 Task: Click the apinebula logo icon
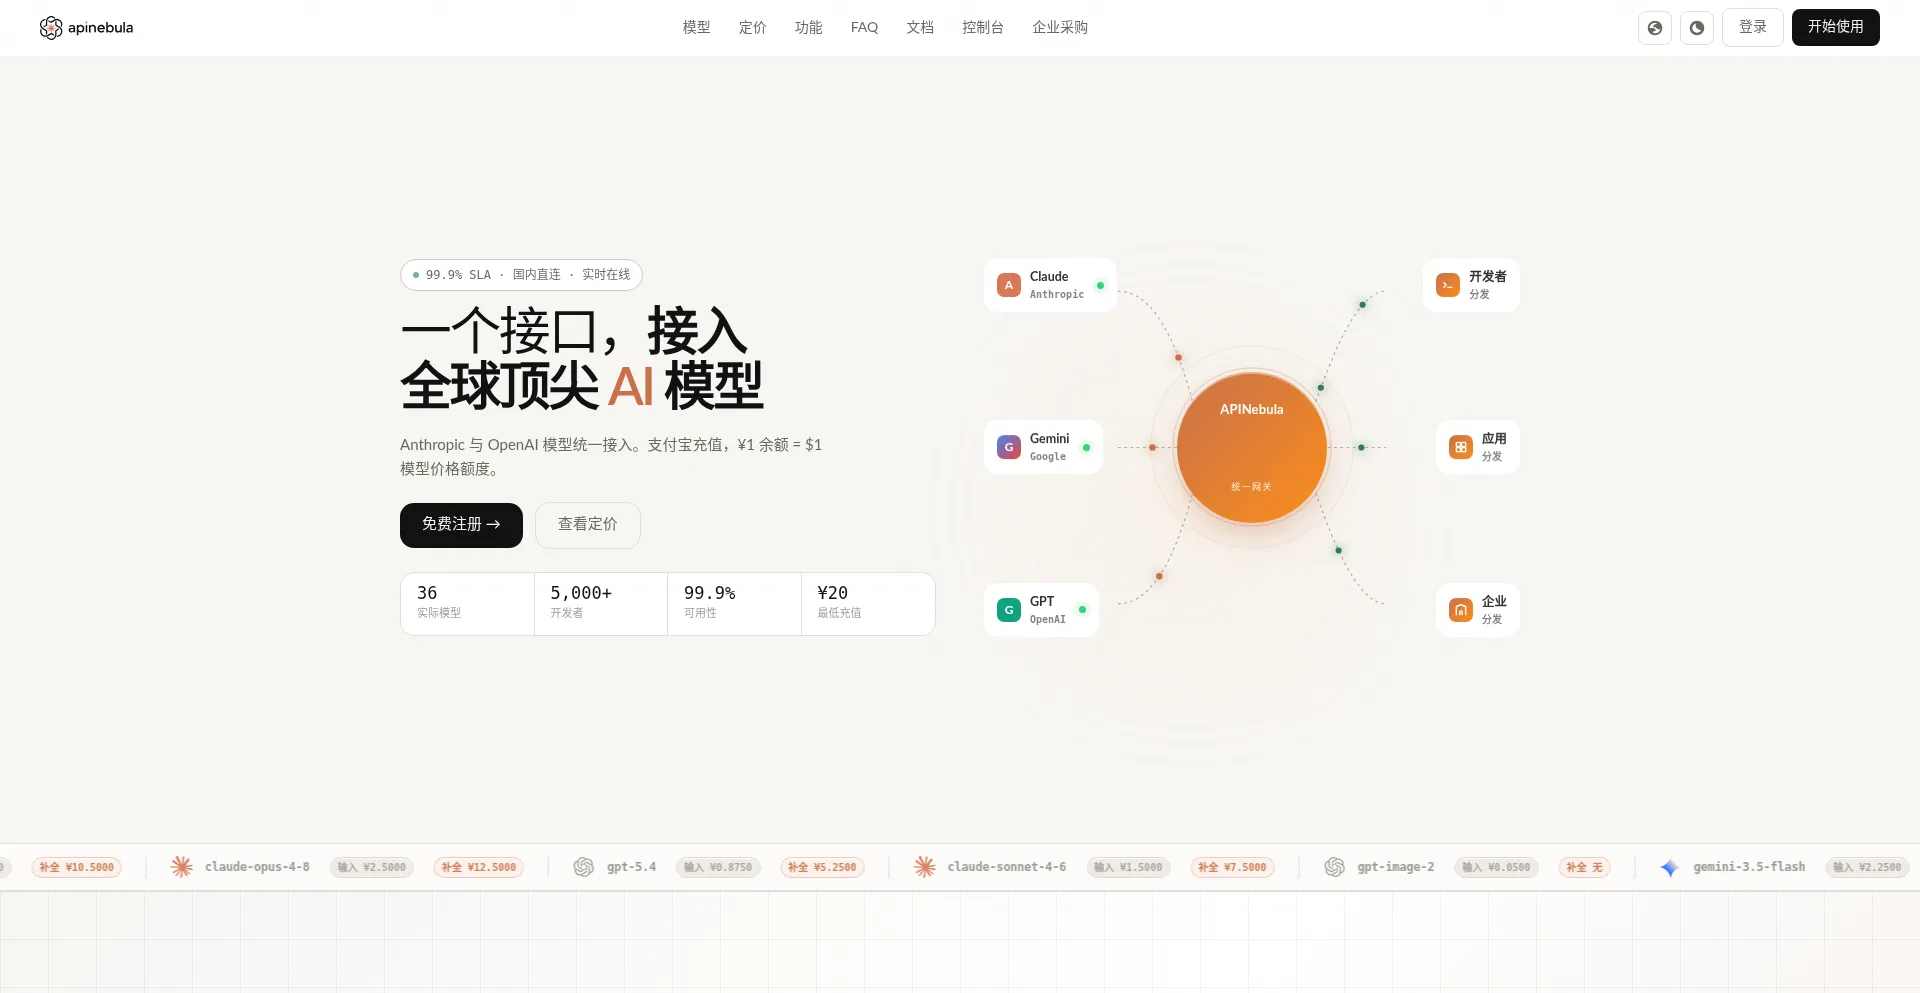51,28
